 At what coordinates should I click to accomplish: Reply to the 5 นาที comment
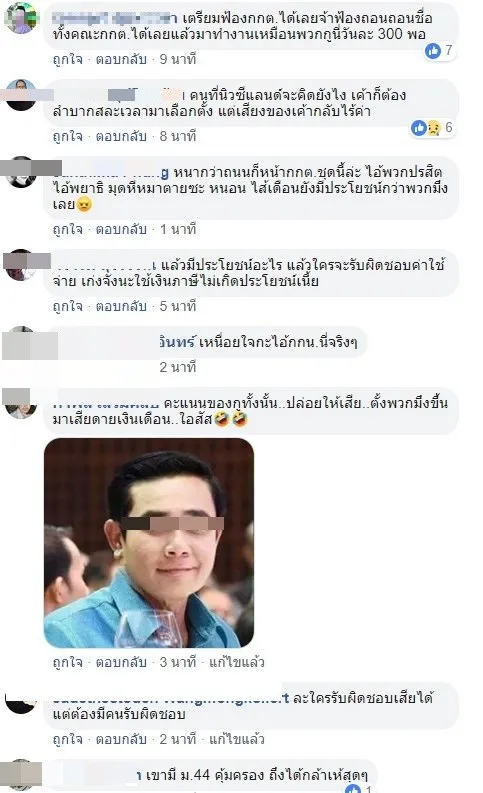[x=121, y=306]
